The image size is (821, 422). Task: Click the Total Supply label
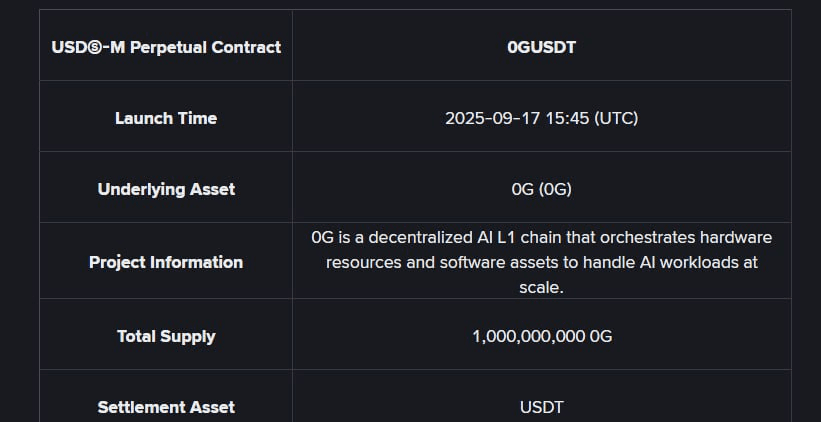(x=166, y=336)
